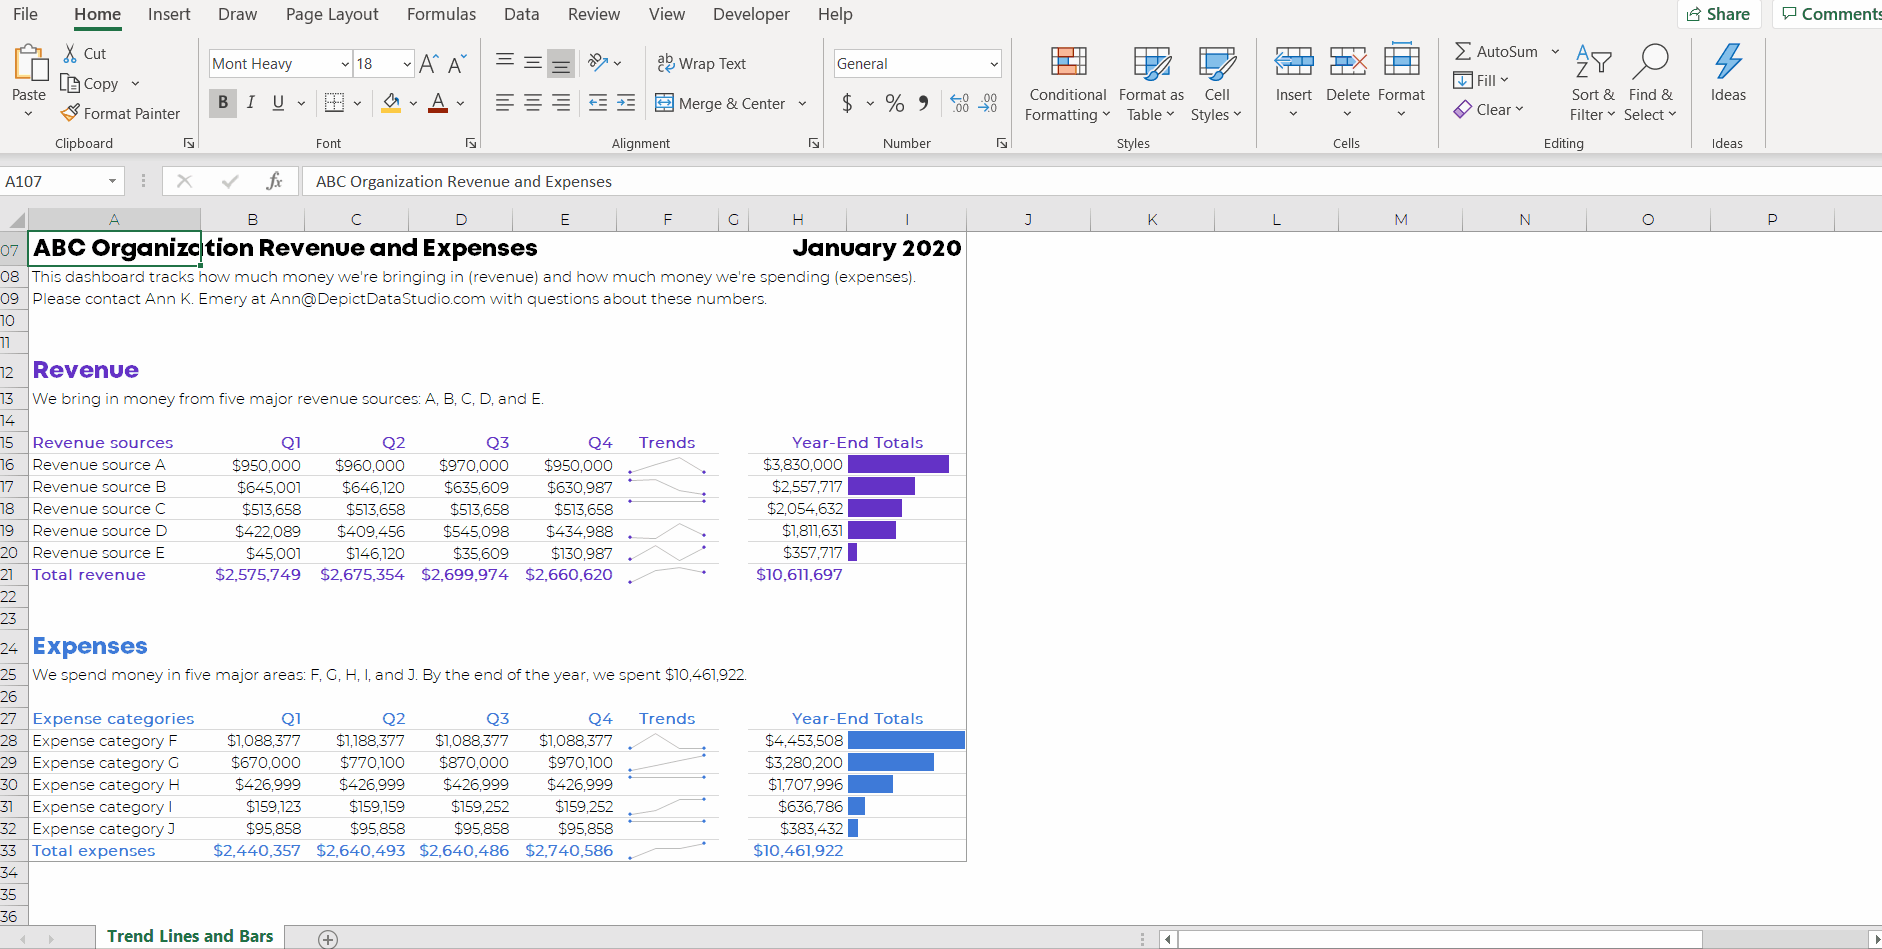Click the Share button
The height and width of the screenshot is (949, 1882).
coord(1718,14)
